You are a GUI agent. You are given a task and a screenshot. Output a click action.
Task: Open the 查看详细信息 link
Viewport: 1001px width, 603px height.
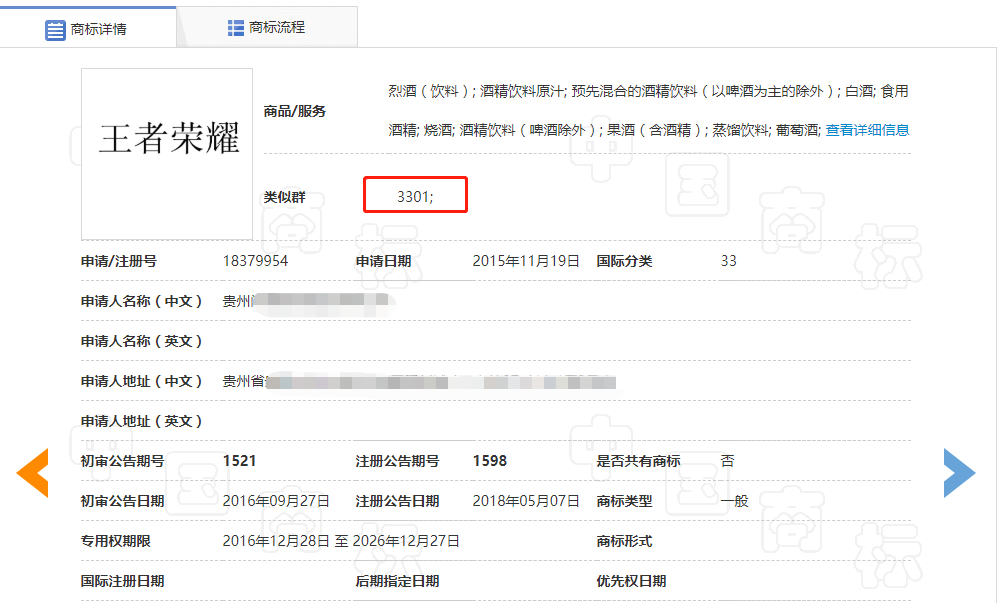(867, 130)
